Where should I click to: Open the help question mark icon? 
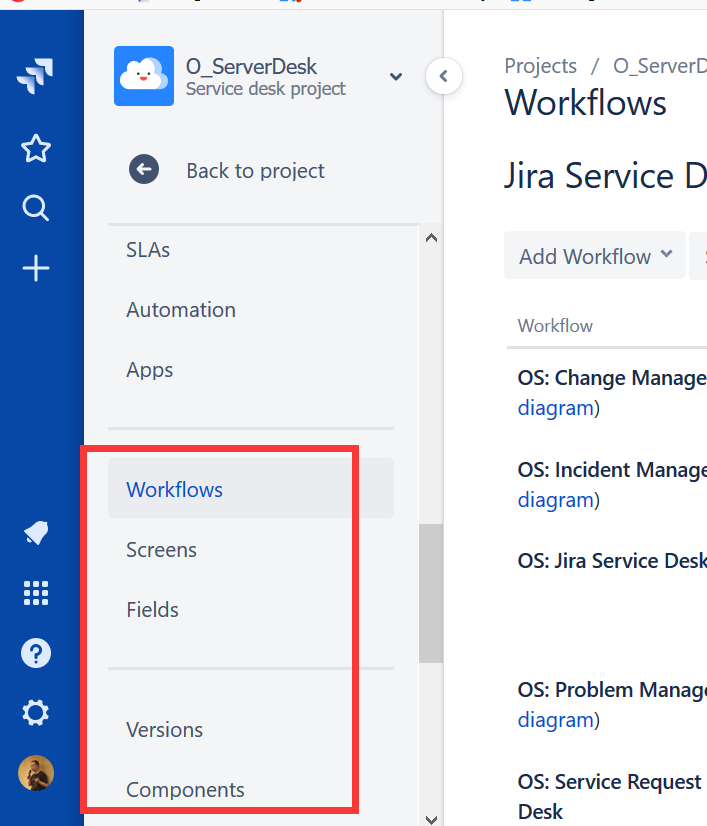36,653
